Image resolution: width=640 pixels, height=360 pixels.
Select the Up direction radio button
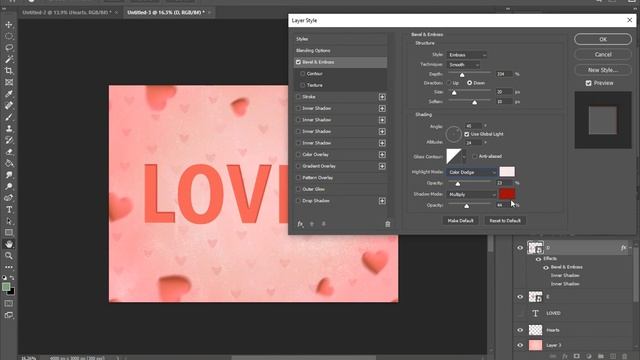click(x=449, y=83)
